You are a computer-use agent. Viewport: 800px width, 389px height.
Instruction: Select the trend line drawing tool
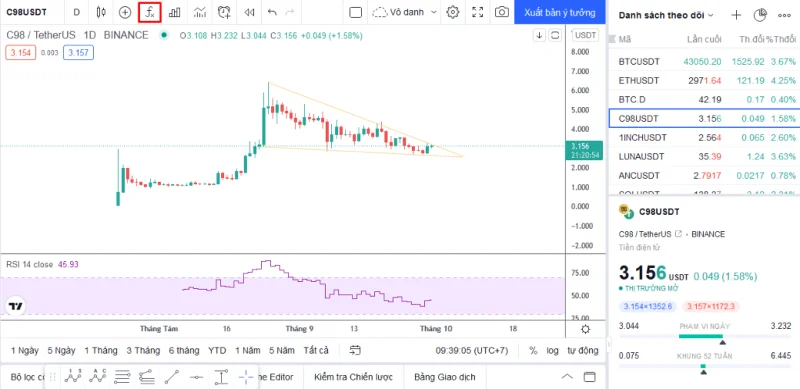tap(172, 377)
